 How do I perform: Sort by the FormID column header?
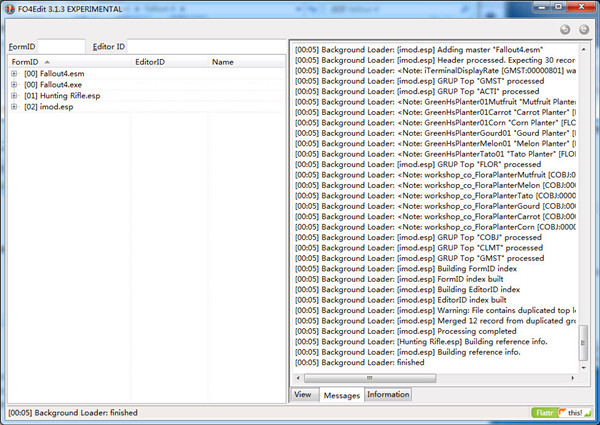(70, 62)
